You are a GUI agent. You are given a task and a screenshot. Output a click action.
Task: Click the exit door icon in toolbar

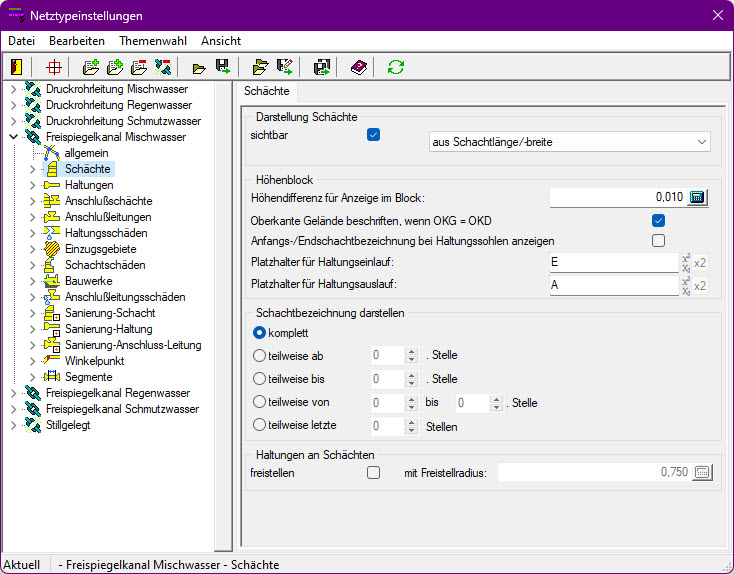click(16, 67)
